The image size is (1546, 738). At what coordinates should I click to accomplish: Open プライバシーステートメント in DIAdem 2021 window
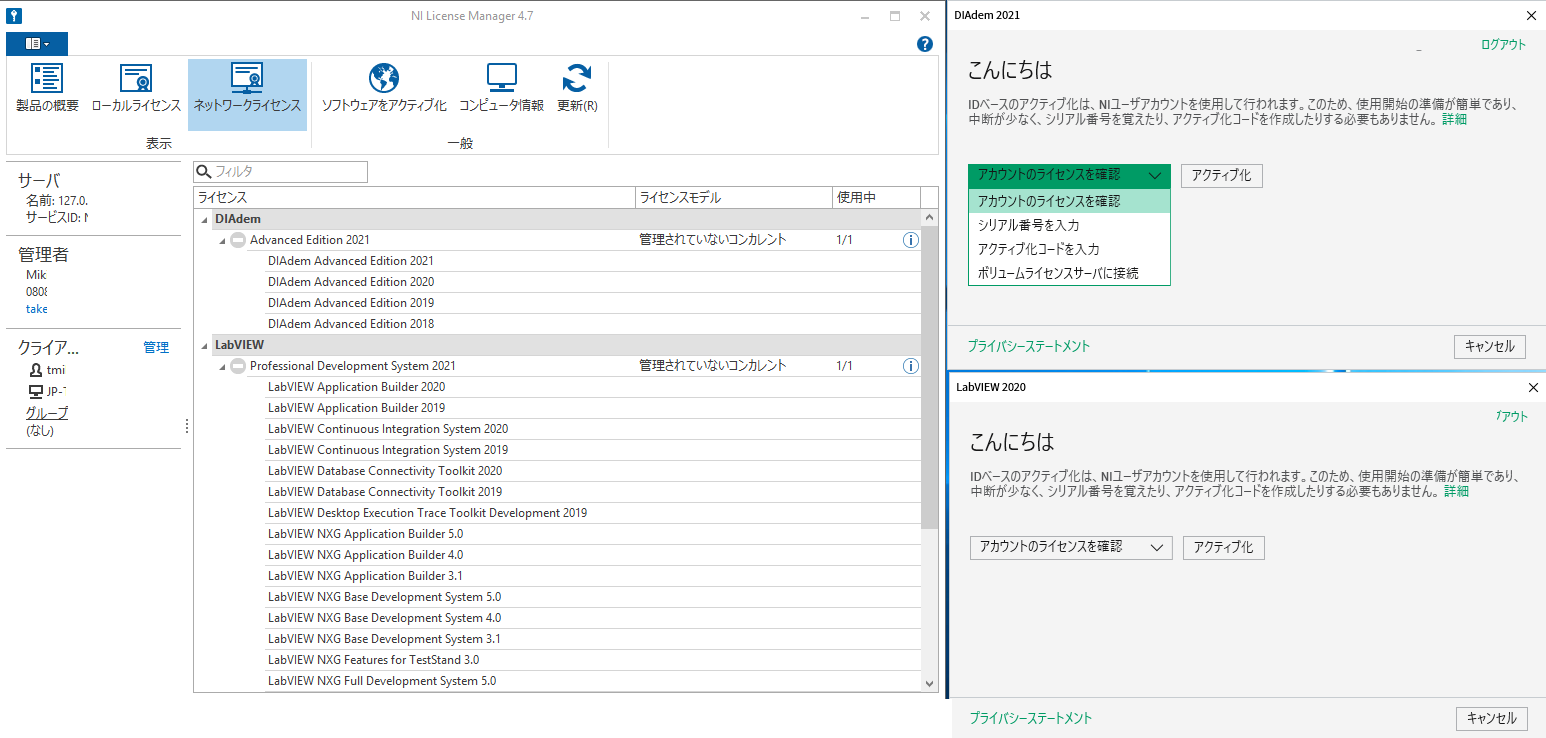(x=1029, y=346)
